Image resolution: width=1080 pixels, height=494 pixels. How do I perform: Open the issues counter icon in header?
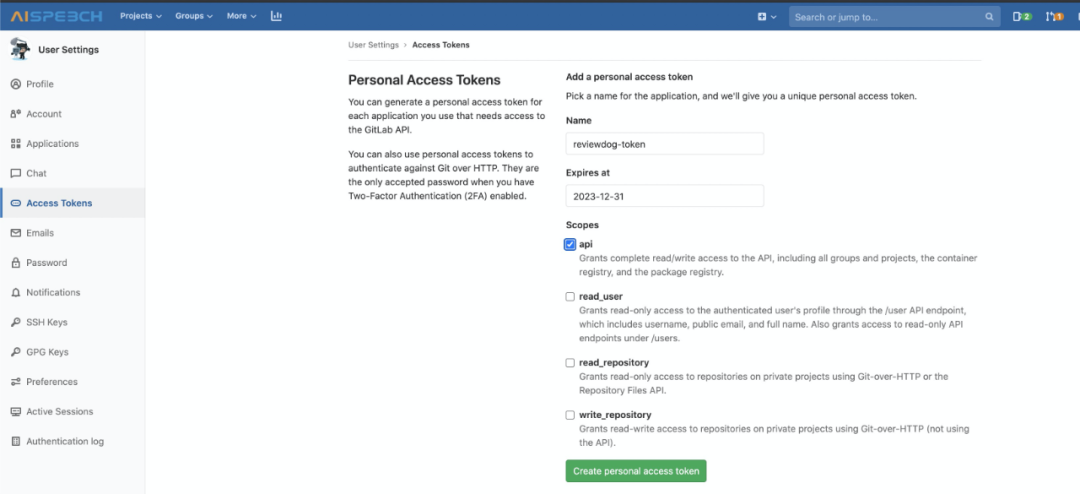click(1021, 17)
